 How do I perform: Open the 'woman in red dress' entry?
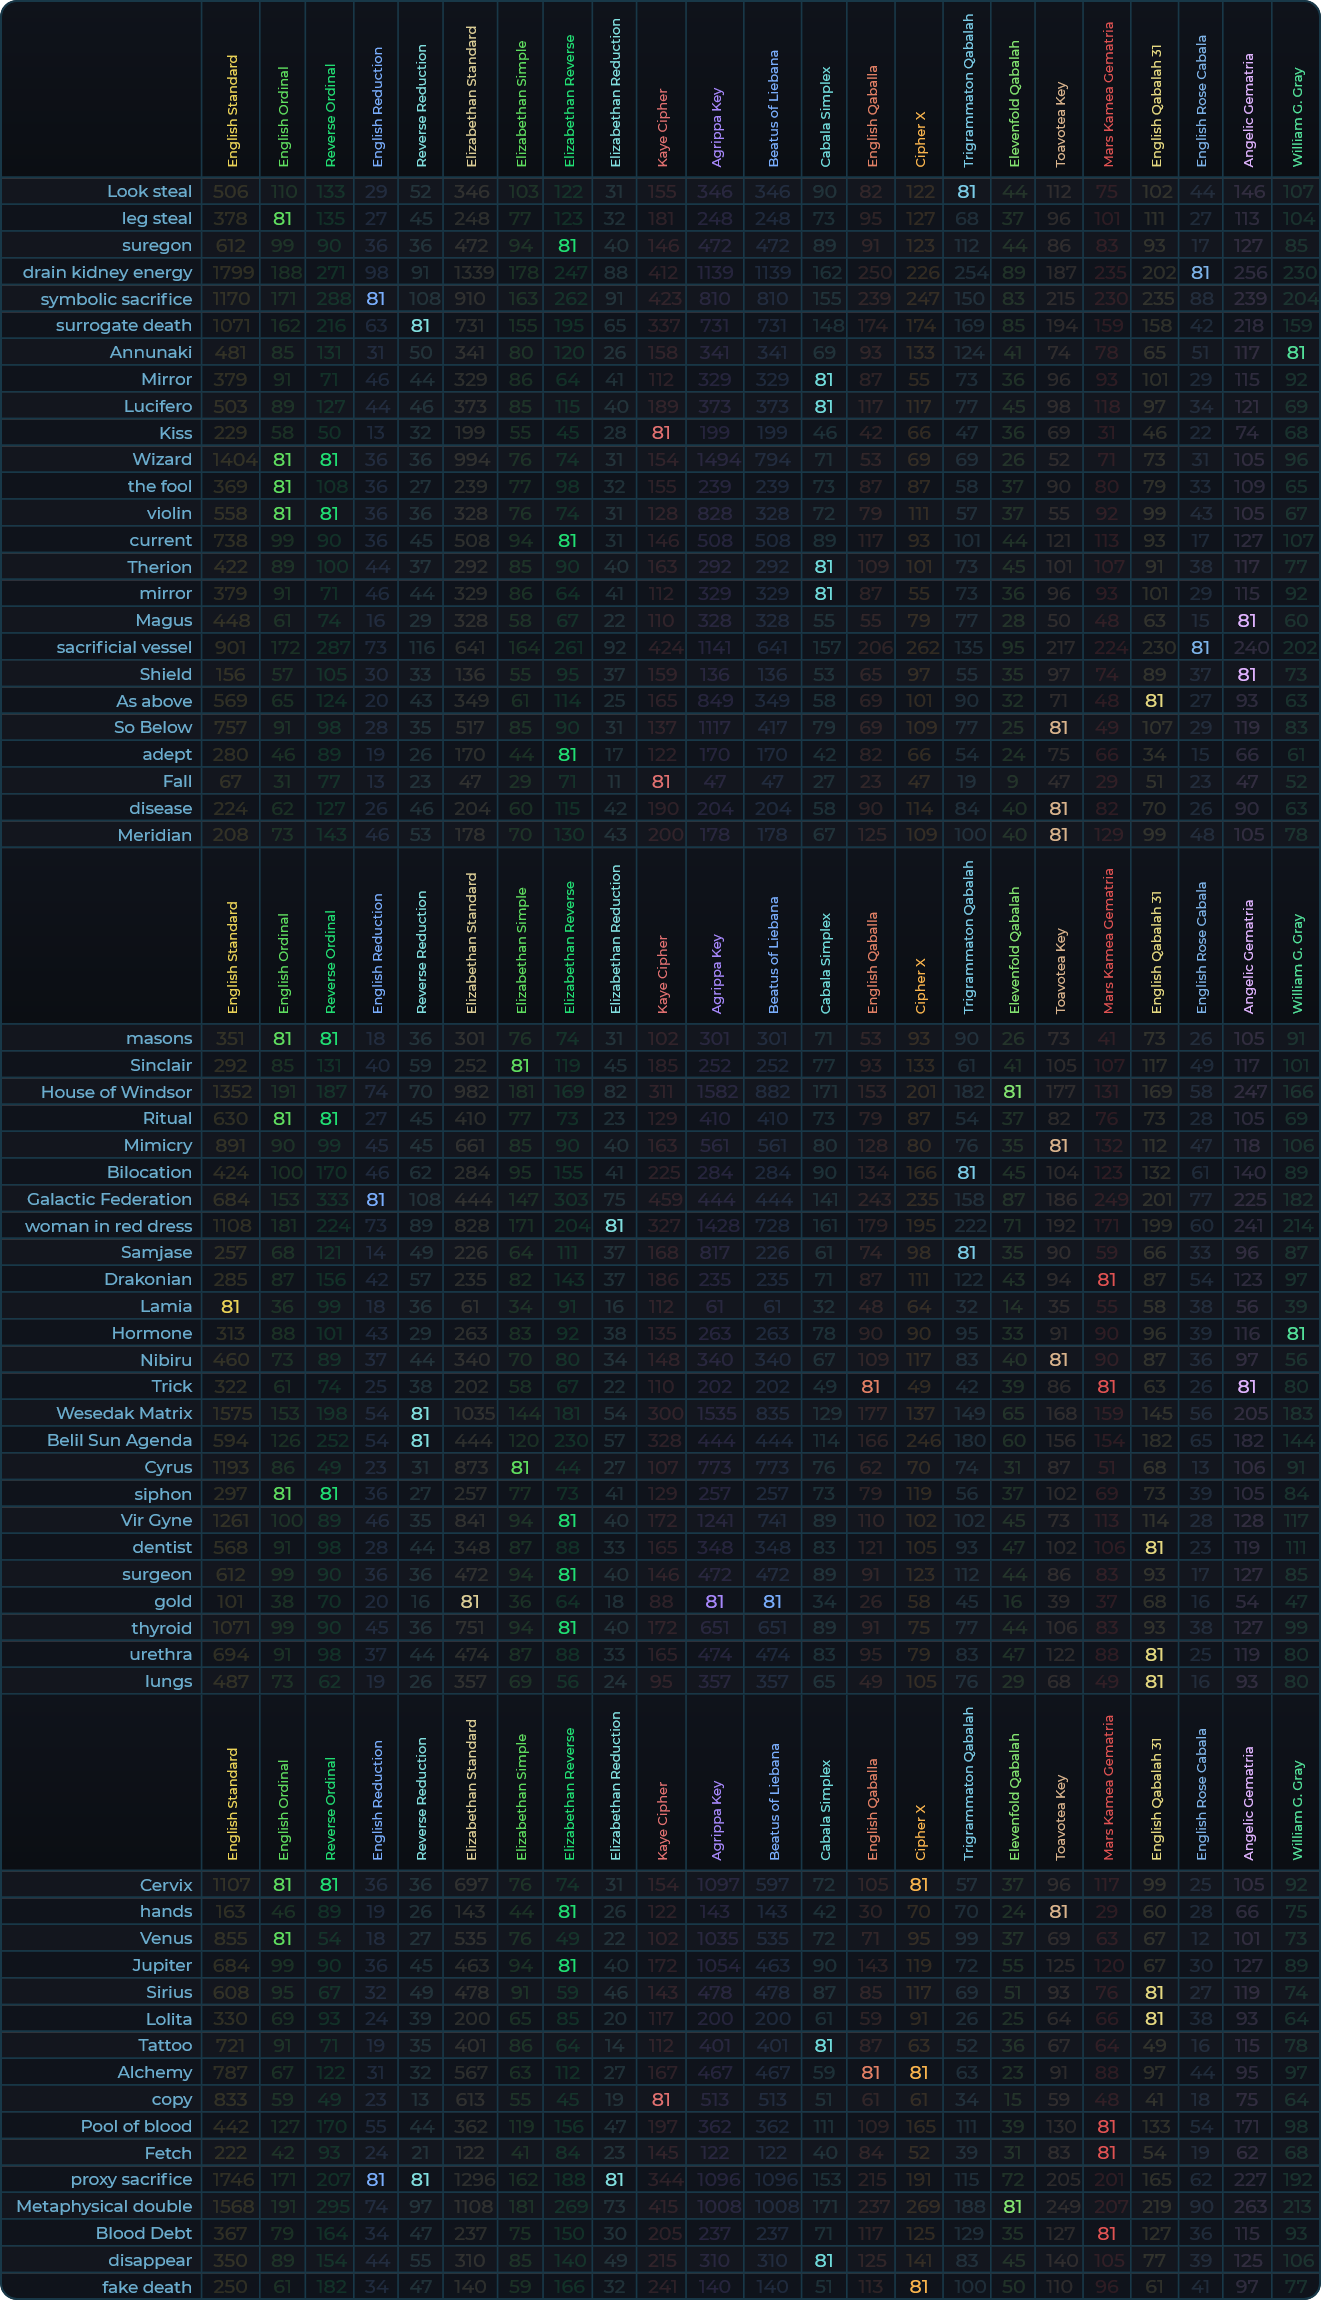pyautogui.click(x=108, y=1226)
